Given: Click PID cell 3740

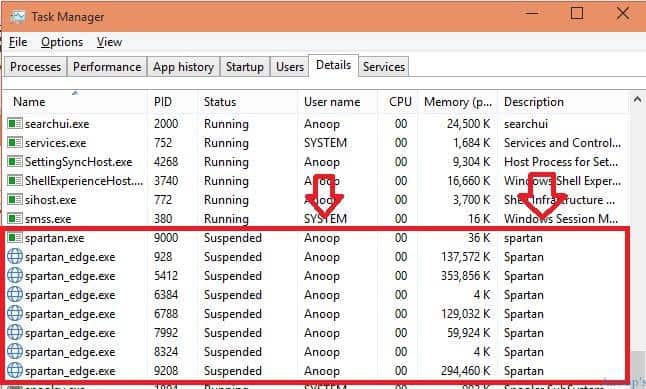Looking at the screenshot, I should 166,180.
